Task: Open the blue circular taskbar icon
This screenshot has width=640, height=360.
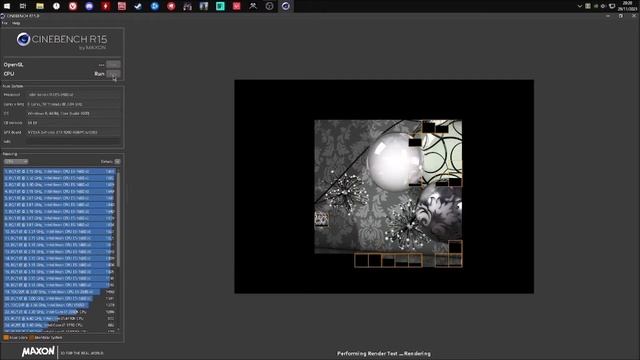Action: click(155, 6)
